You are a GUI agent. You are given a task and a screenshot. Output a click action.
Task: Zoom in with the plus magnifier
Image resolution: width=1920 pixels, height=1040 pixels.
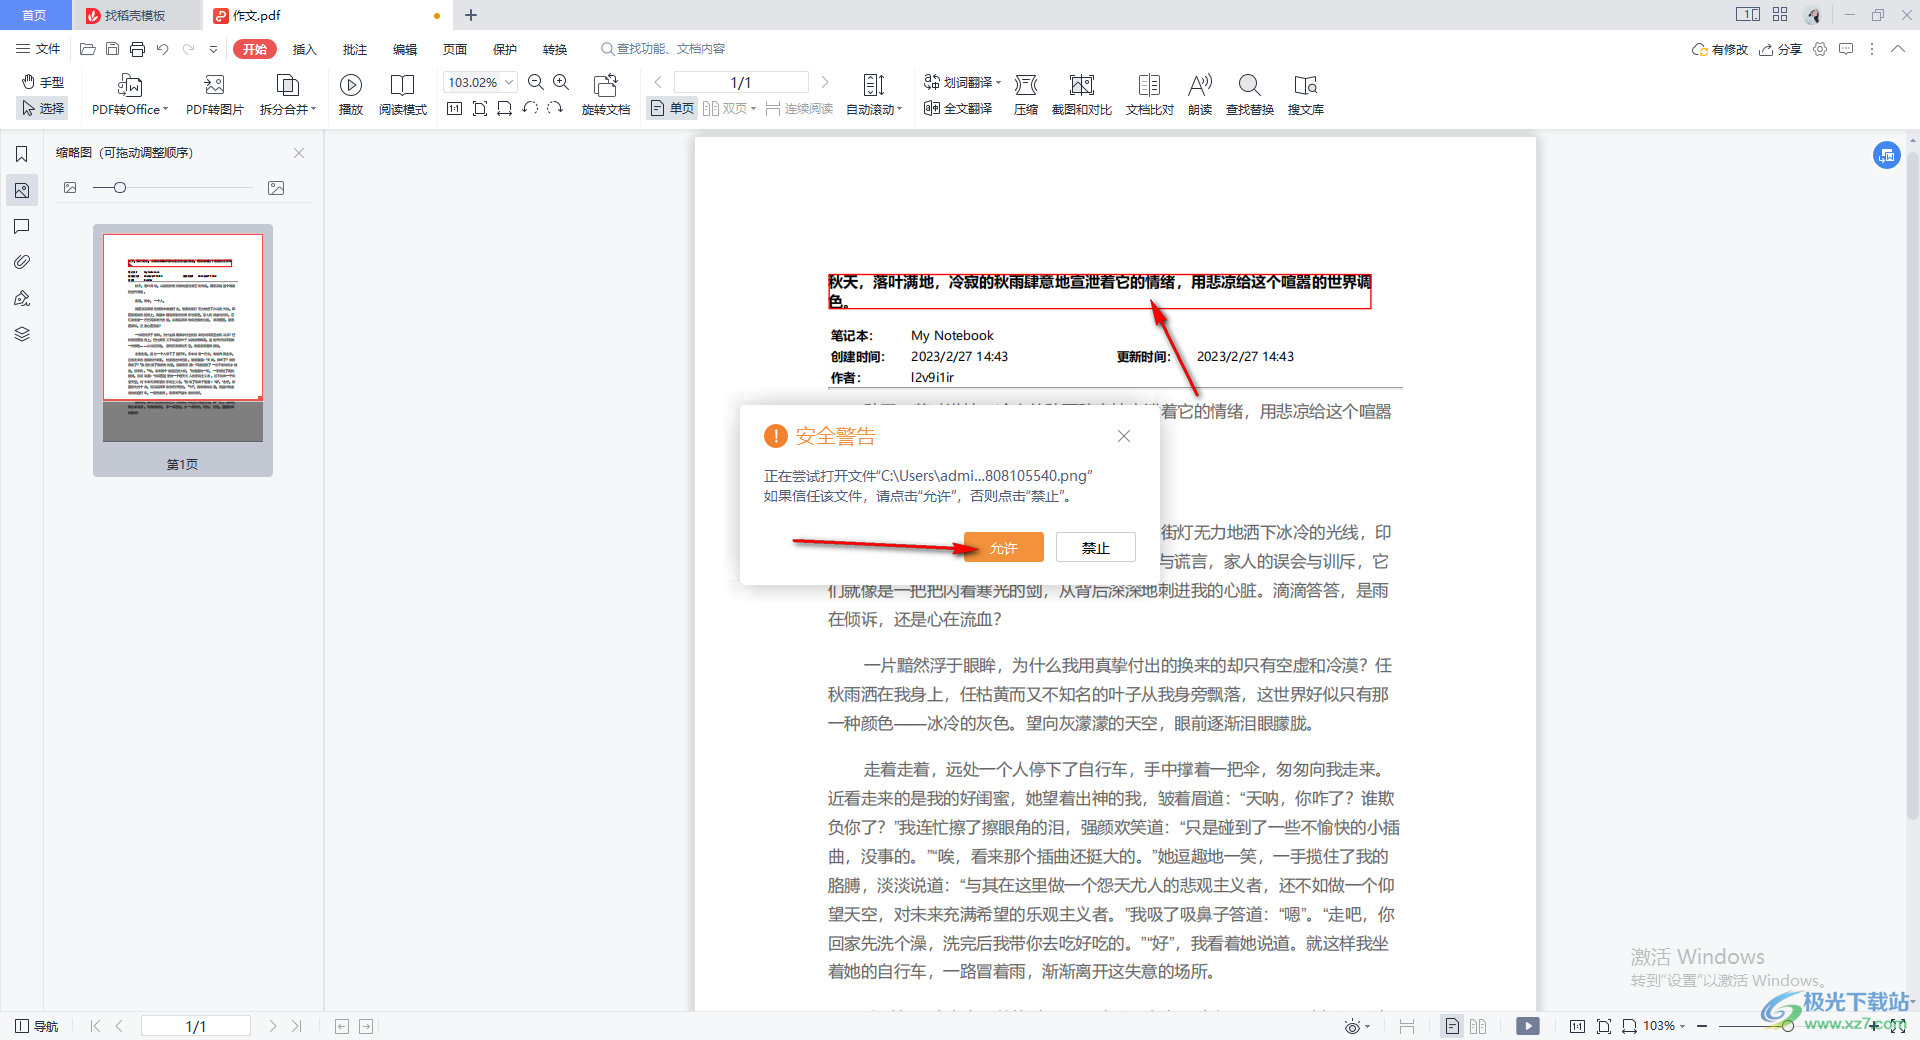[561, 82]
